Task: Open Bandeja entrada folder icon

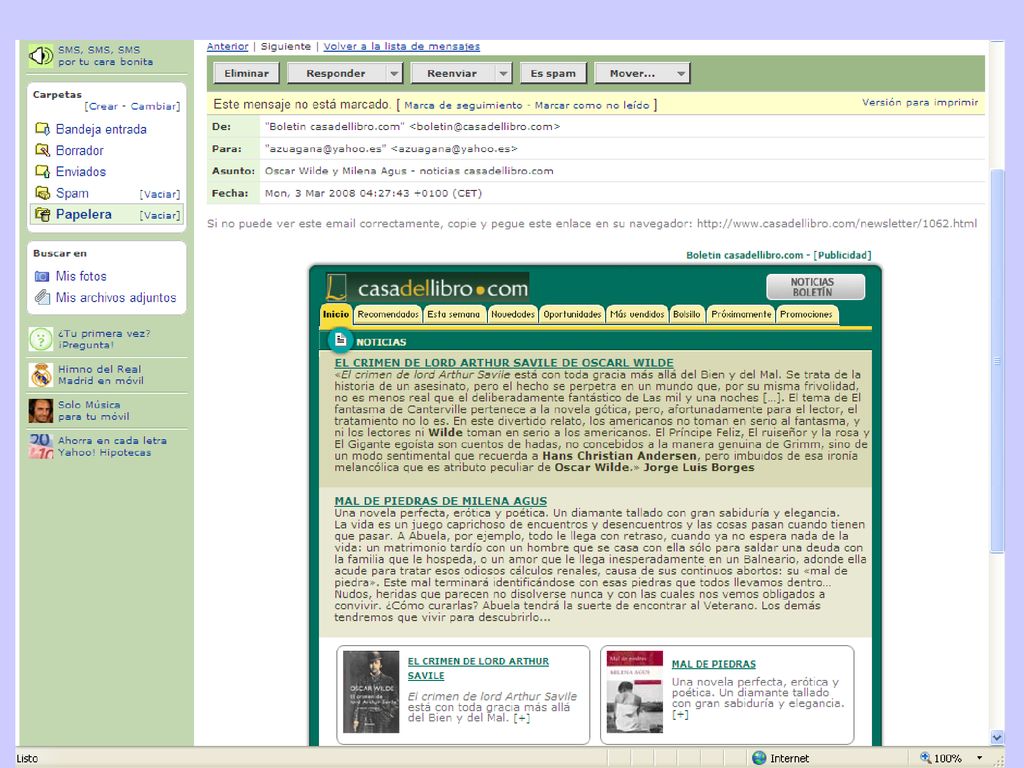Action: tap(42, 129)
